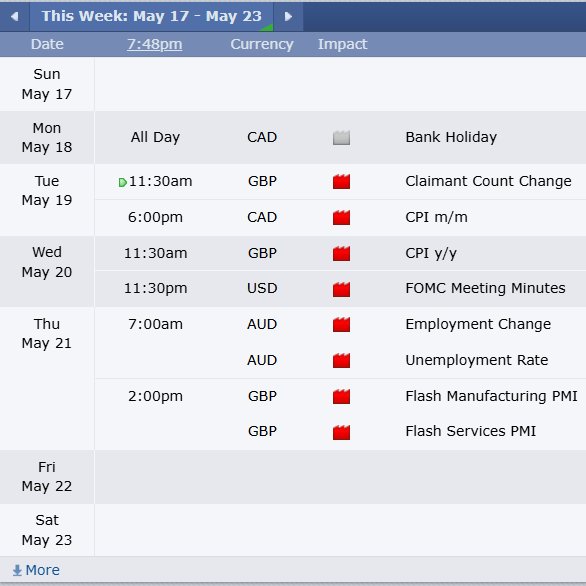Click the 11:30pm time cell
This screenshot has height=586, width=586.
point(155,288)
